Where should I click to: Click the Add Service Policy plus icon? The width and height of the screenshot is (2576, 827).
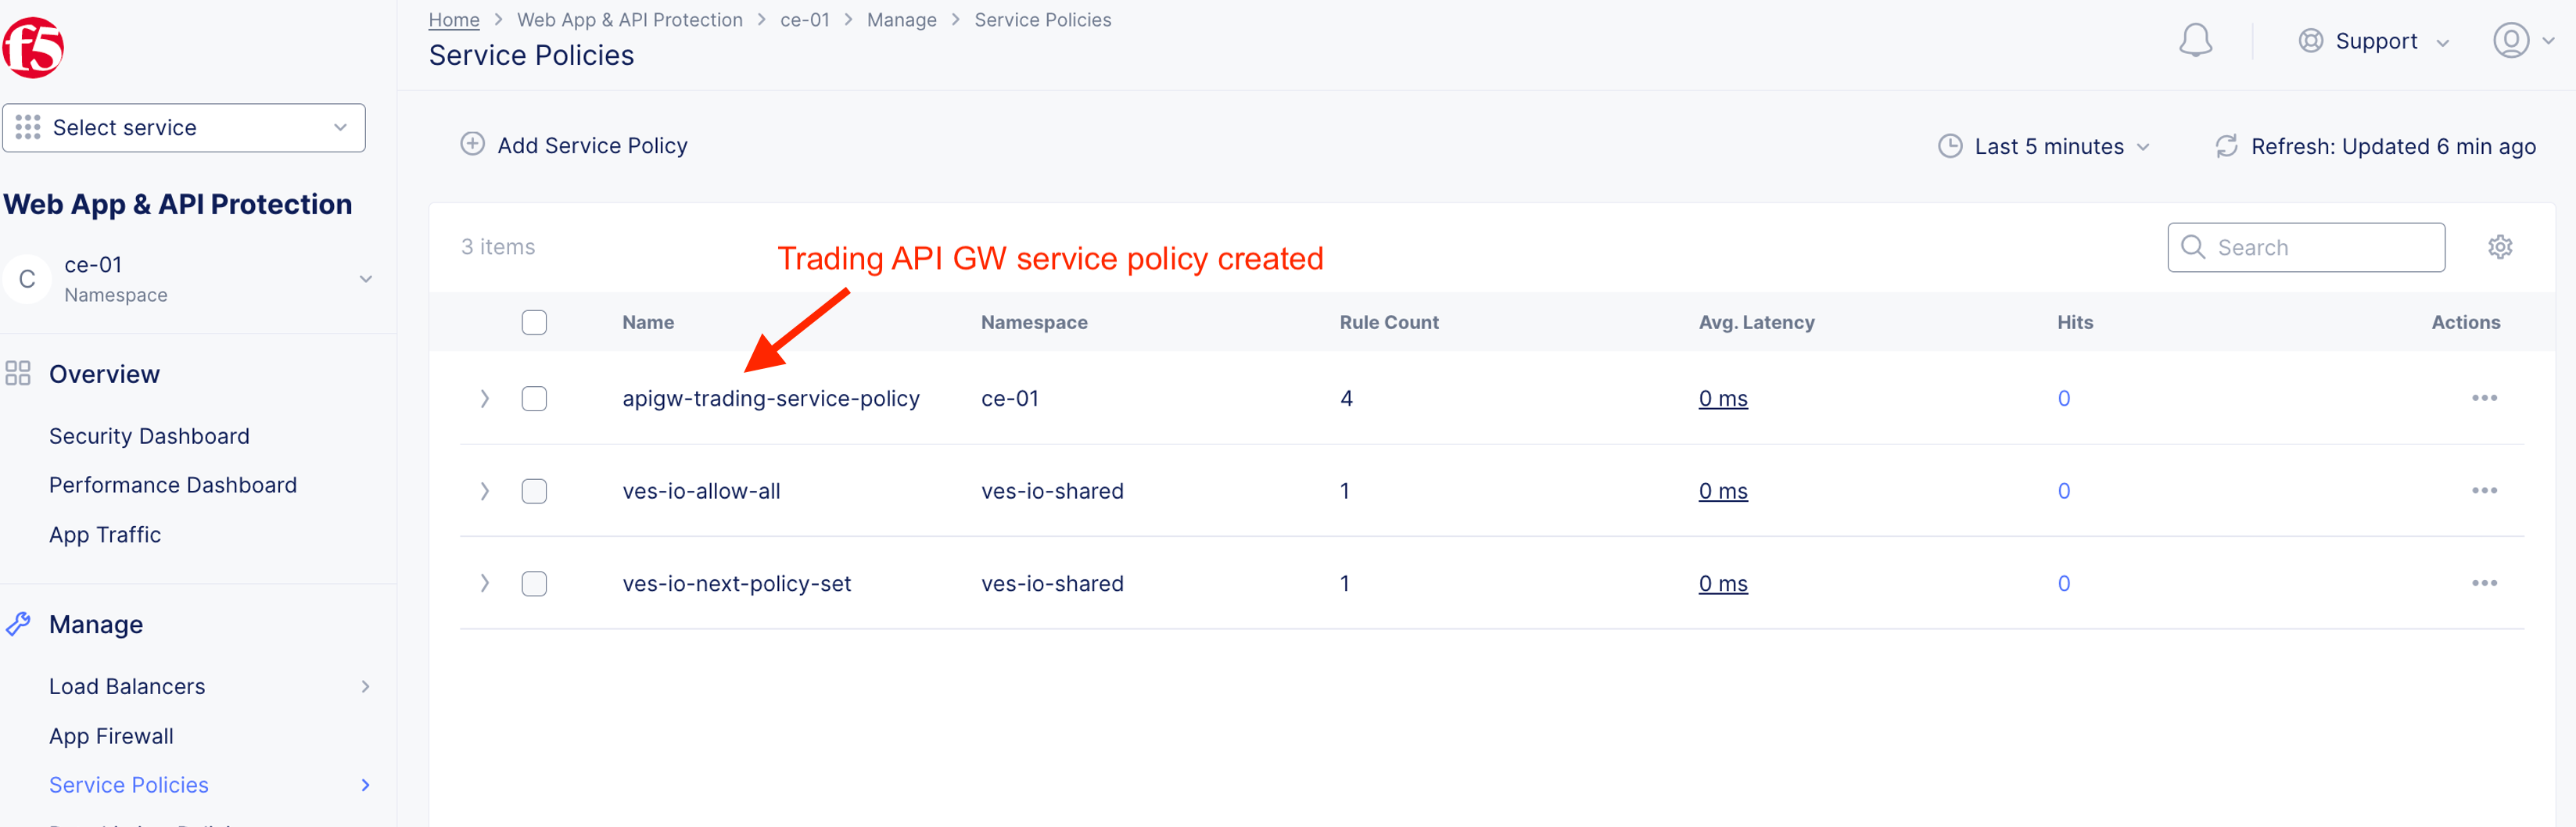472,145
